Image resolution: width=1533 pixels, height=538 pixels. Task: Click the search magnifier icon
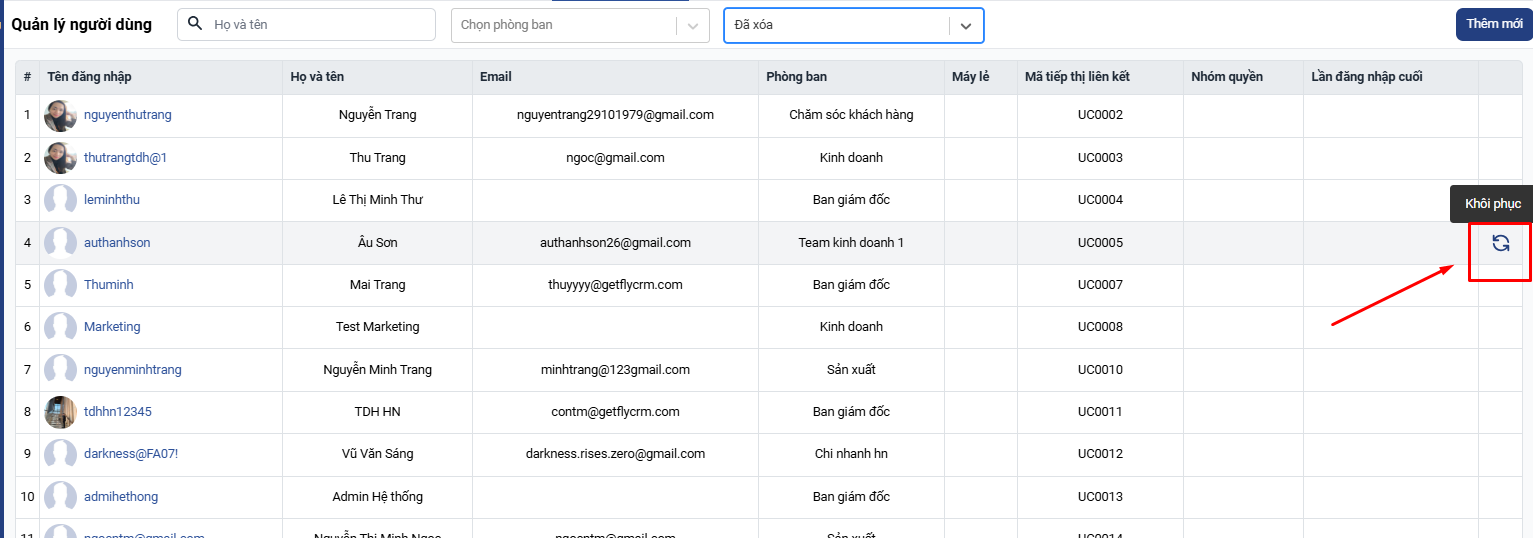click(195, 24)
